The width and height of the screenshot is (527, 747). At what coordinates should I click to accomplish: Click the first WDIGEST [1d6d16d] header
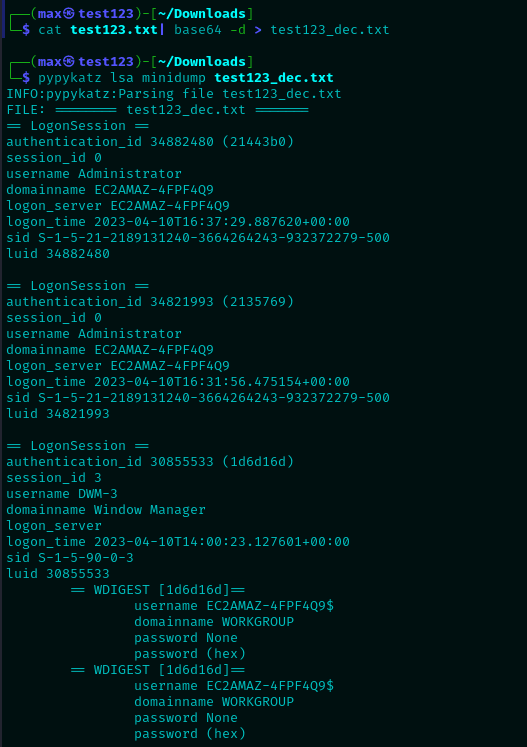[x=158, y=590]
